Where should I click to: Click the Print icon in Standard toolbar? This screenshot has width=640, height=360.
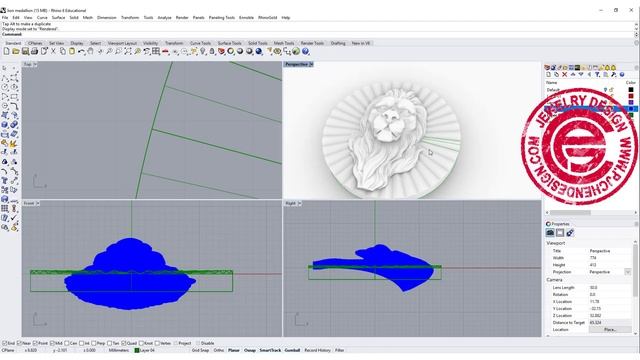tap(34, 51)
